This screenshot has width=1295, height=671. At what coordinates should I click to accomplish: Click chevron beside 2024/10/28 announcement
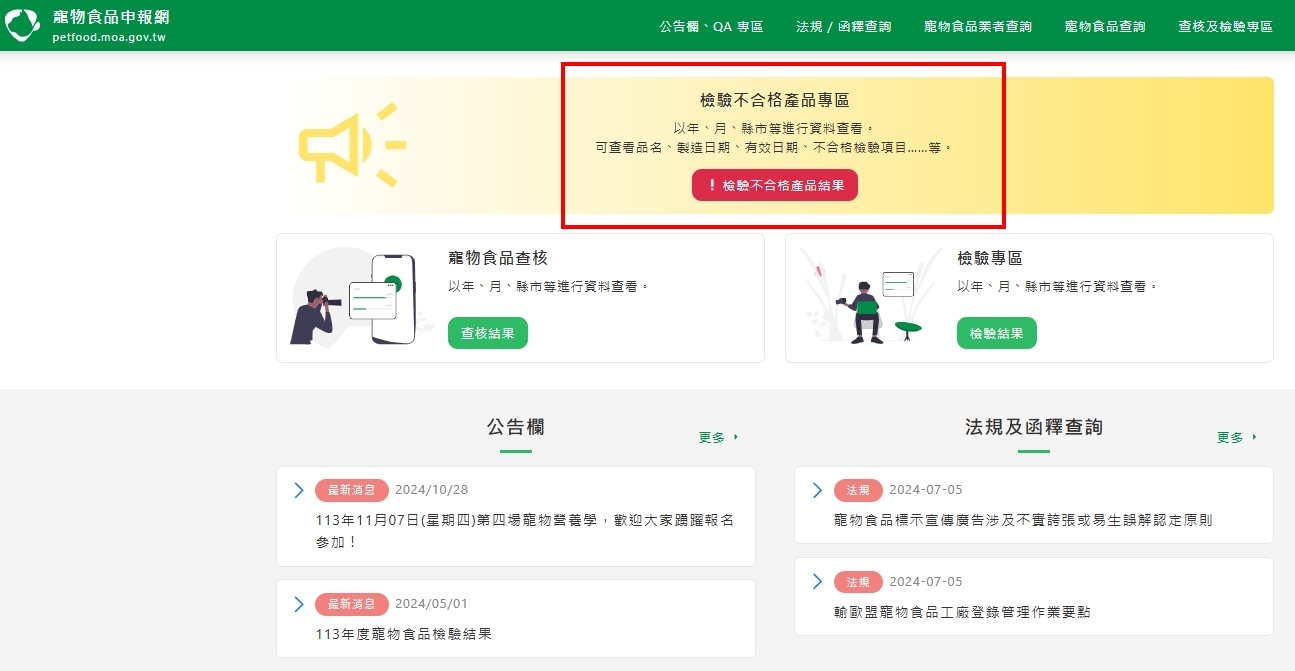(298, 490)
